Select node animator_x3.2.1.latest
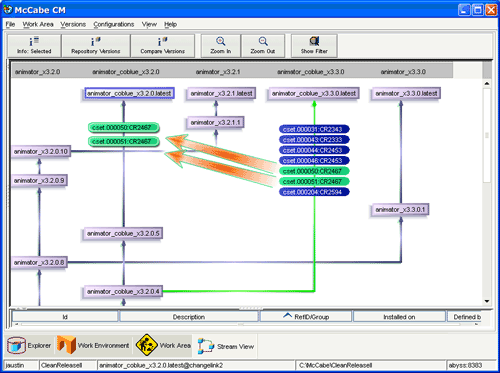500x373 pixels. (221, 93)
